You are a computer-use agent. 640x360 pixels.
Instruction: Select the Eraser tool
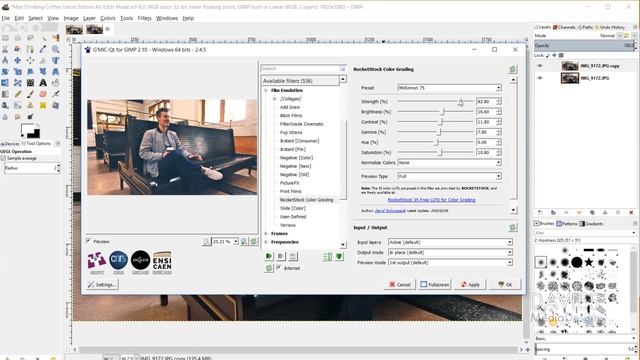43,94
